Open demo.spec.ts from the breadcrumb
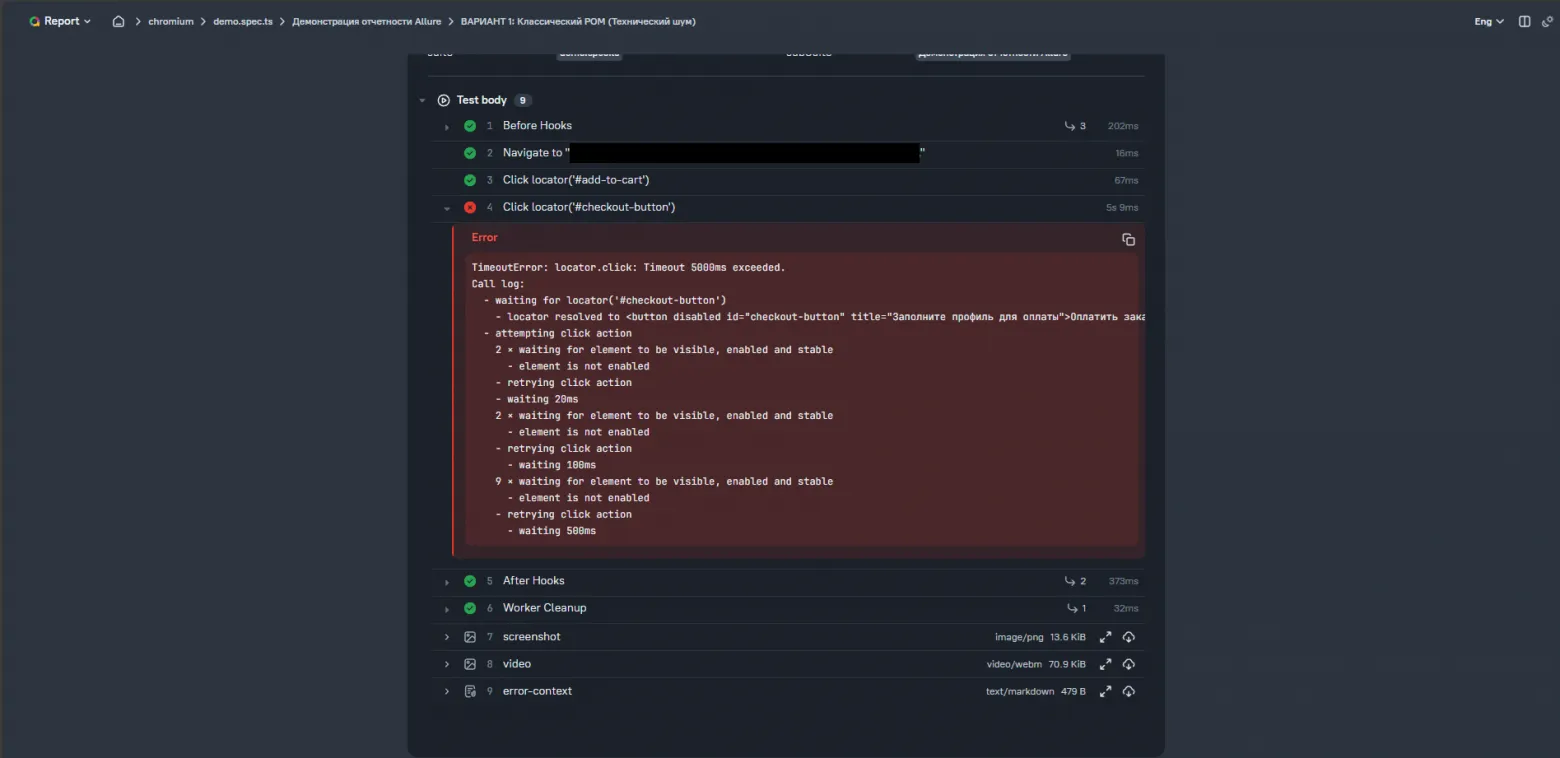This screenshot has width=1560, height=758. tap(243, 20)
